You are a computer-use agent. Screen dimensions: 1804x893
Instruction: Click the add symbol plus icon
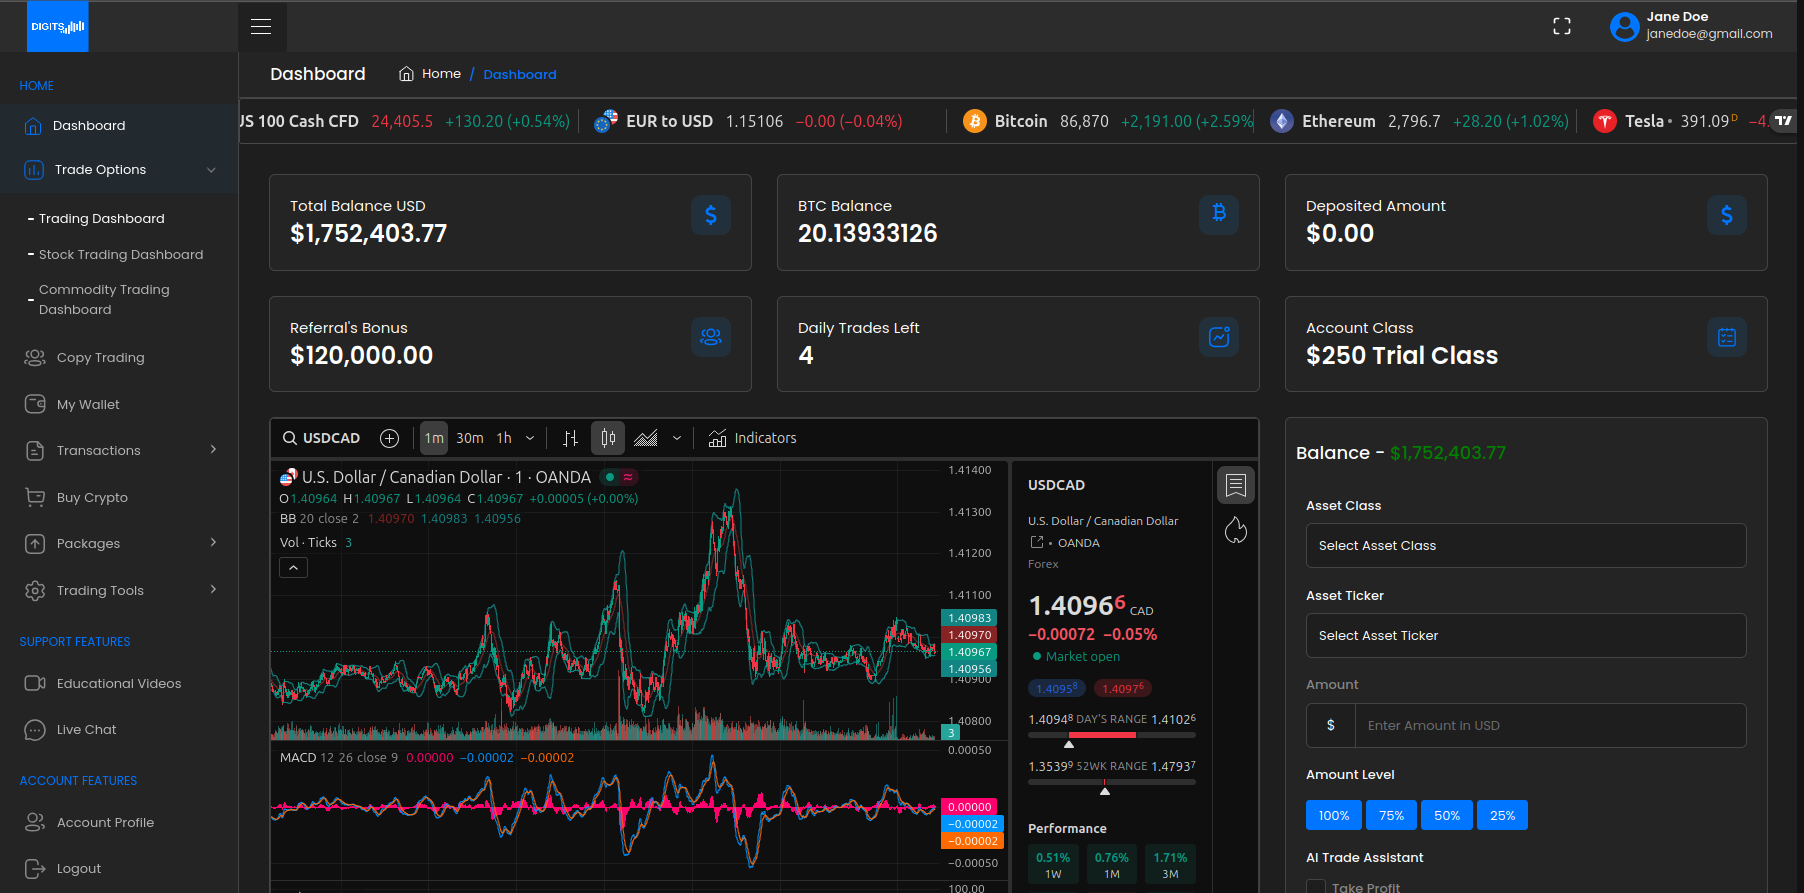click(x=390, y=438)
